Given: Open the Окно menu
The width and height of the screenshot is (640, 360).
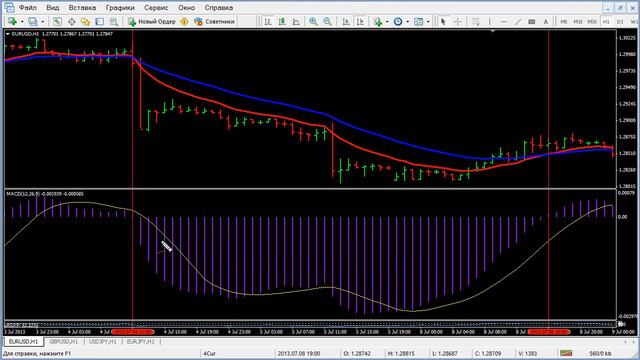Looking at the screenshot, I should (187, 8).
